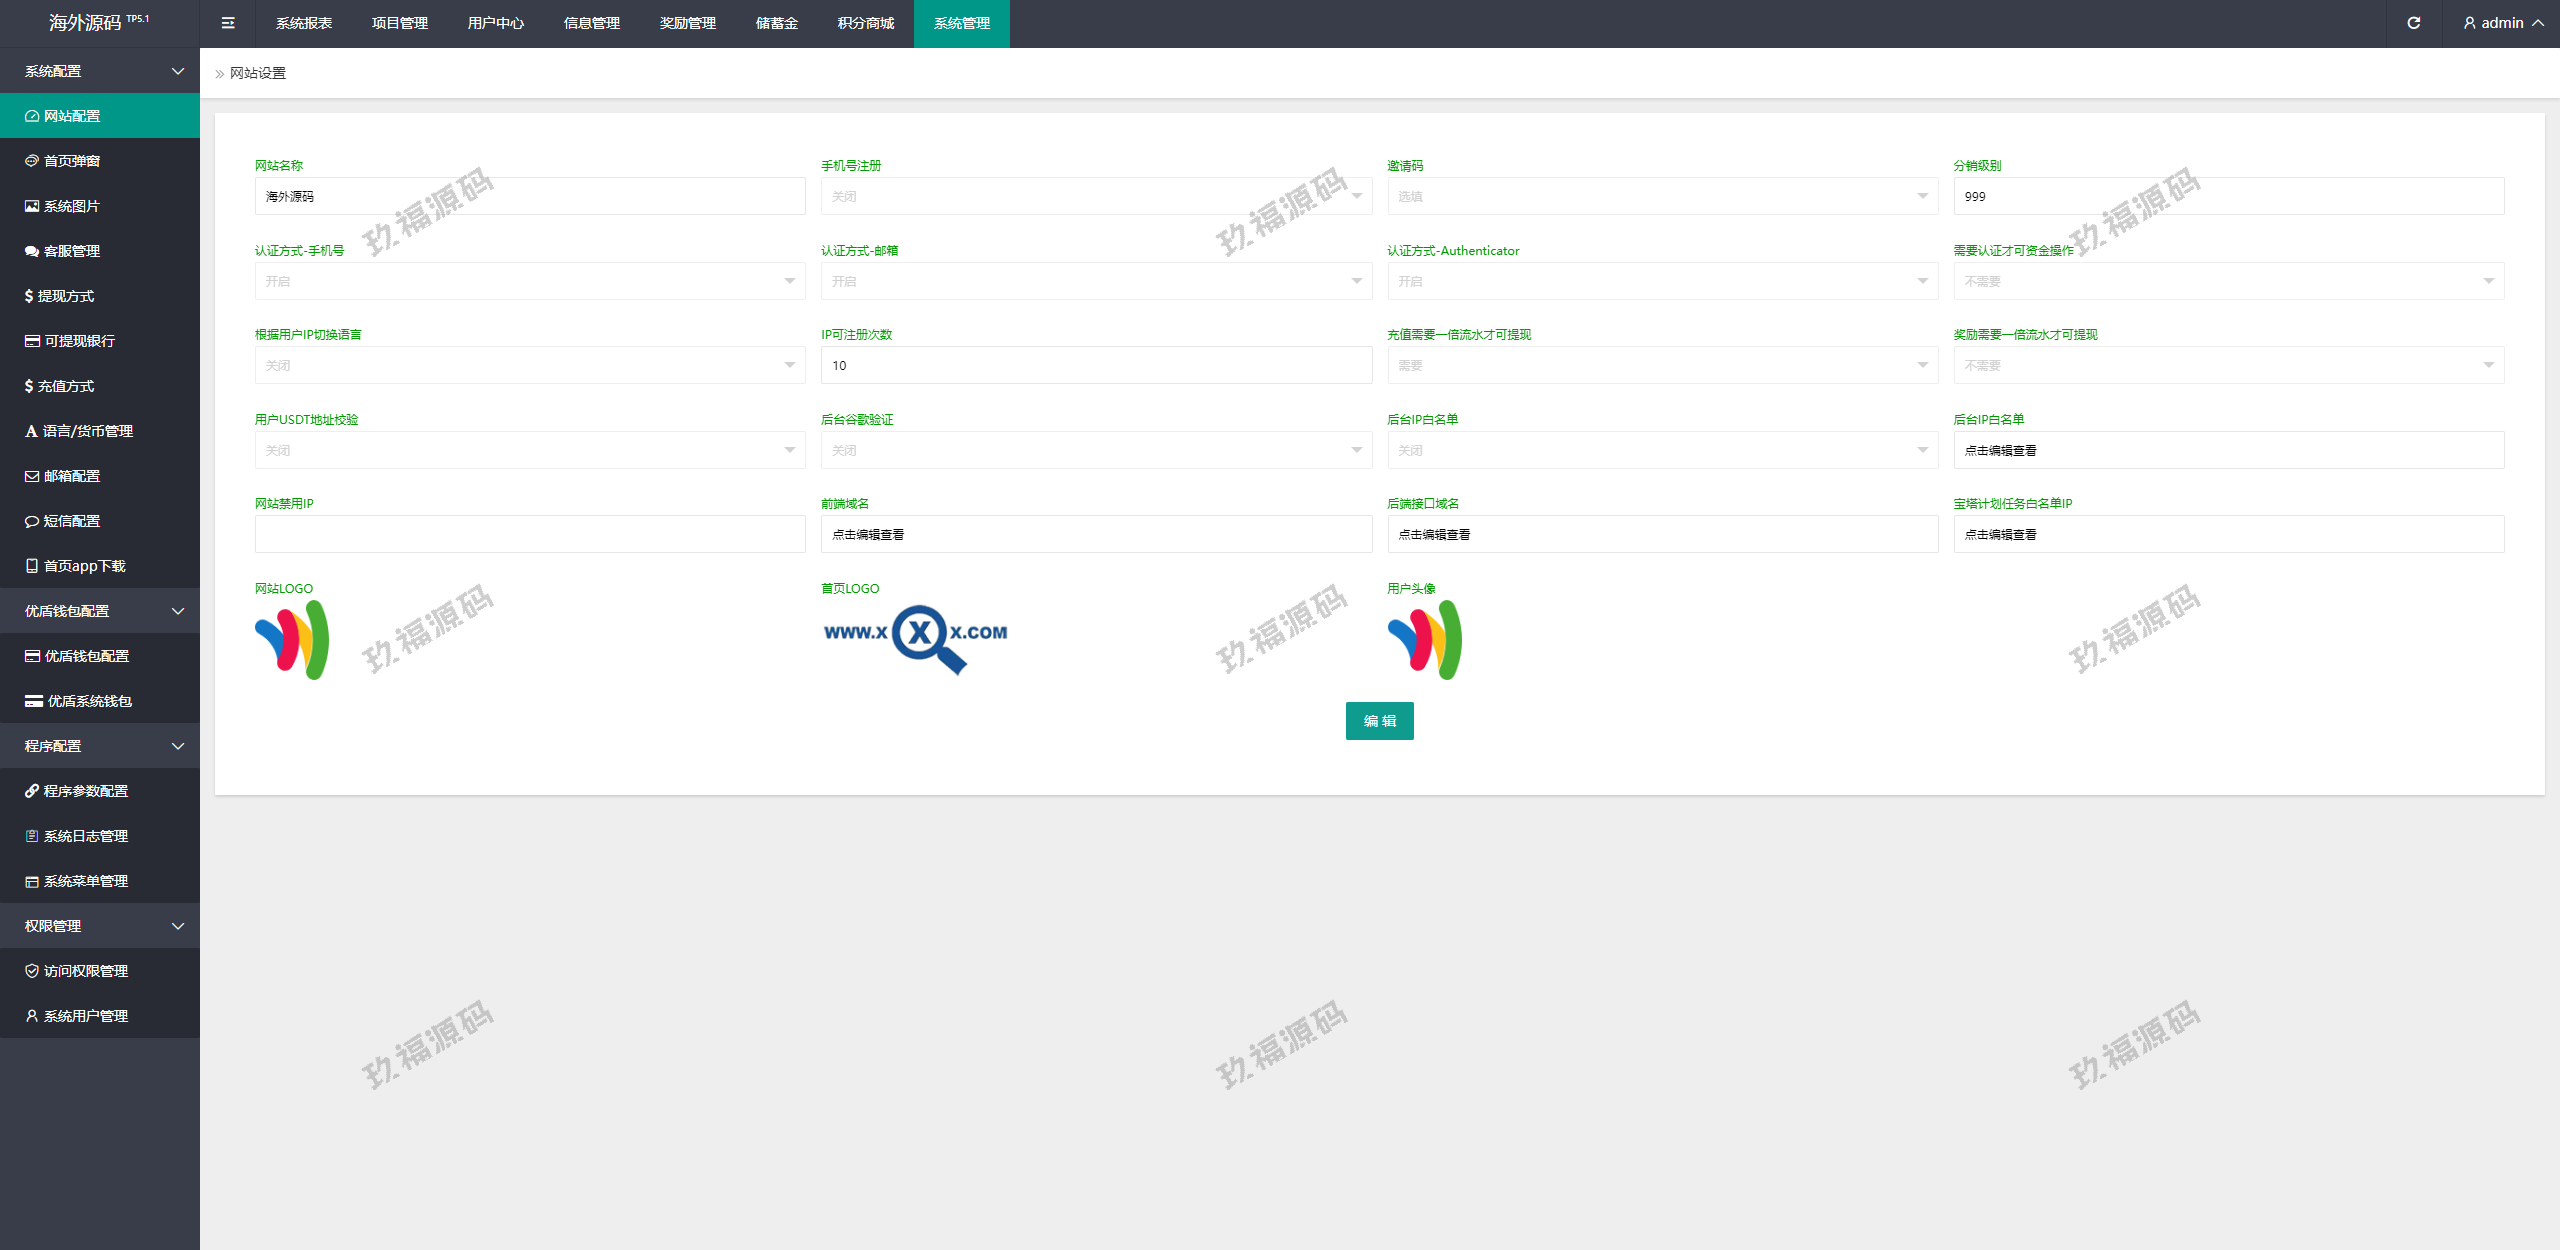
Task: Click the 编辑 button
Action: pos(1379,721)
